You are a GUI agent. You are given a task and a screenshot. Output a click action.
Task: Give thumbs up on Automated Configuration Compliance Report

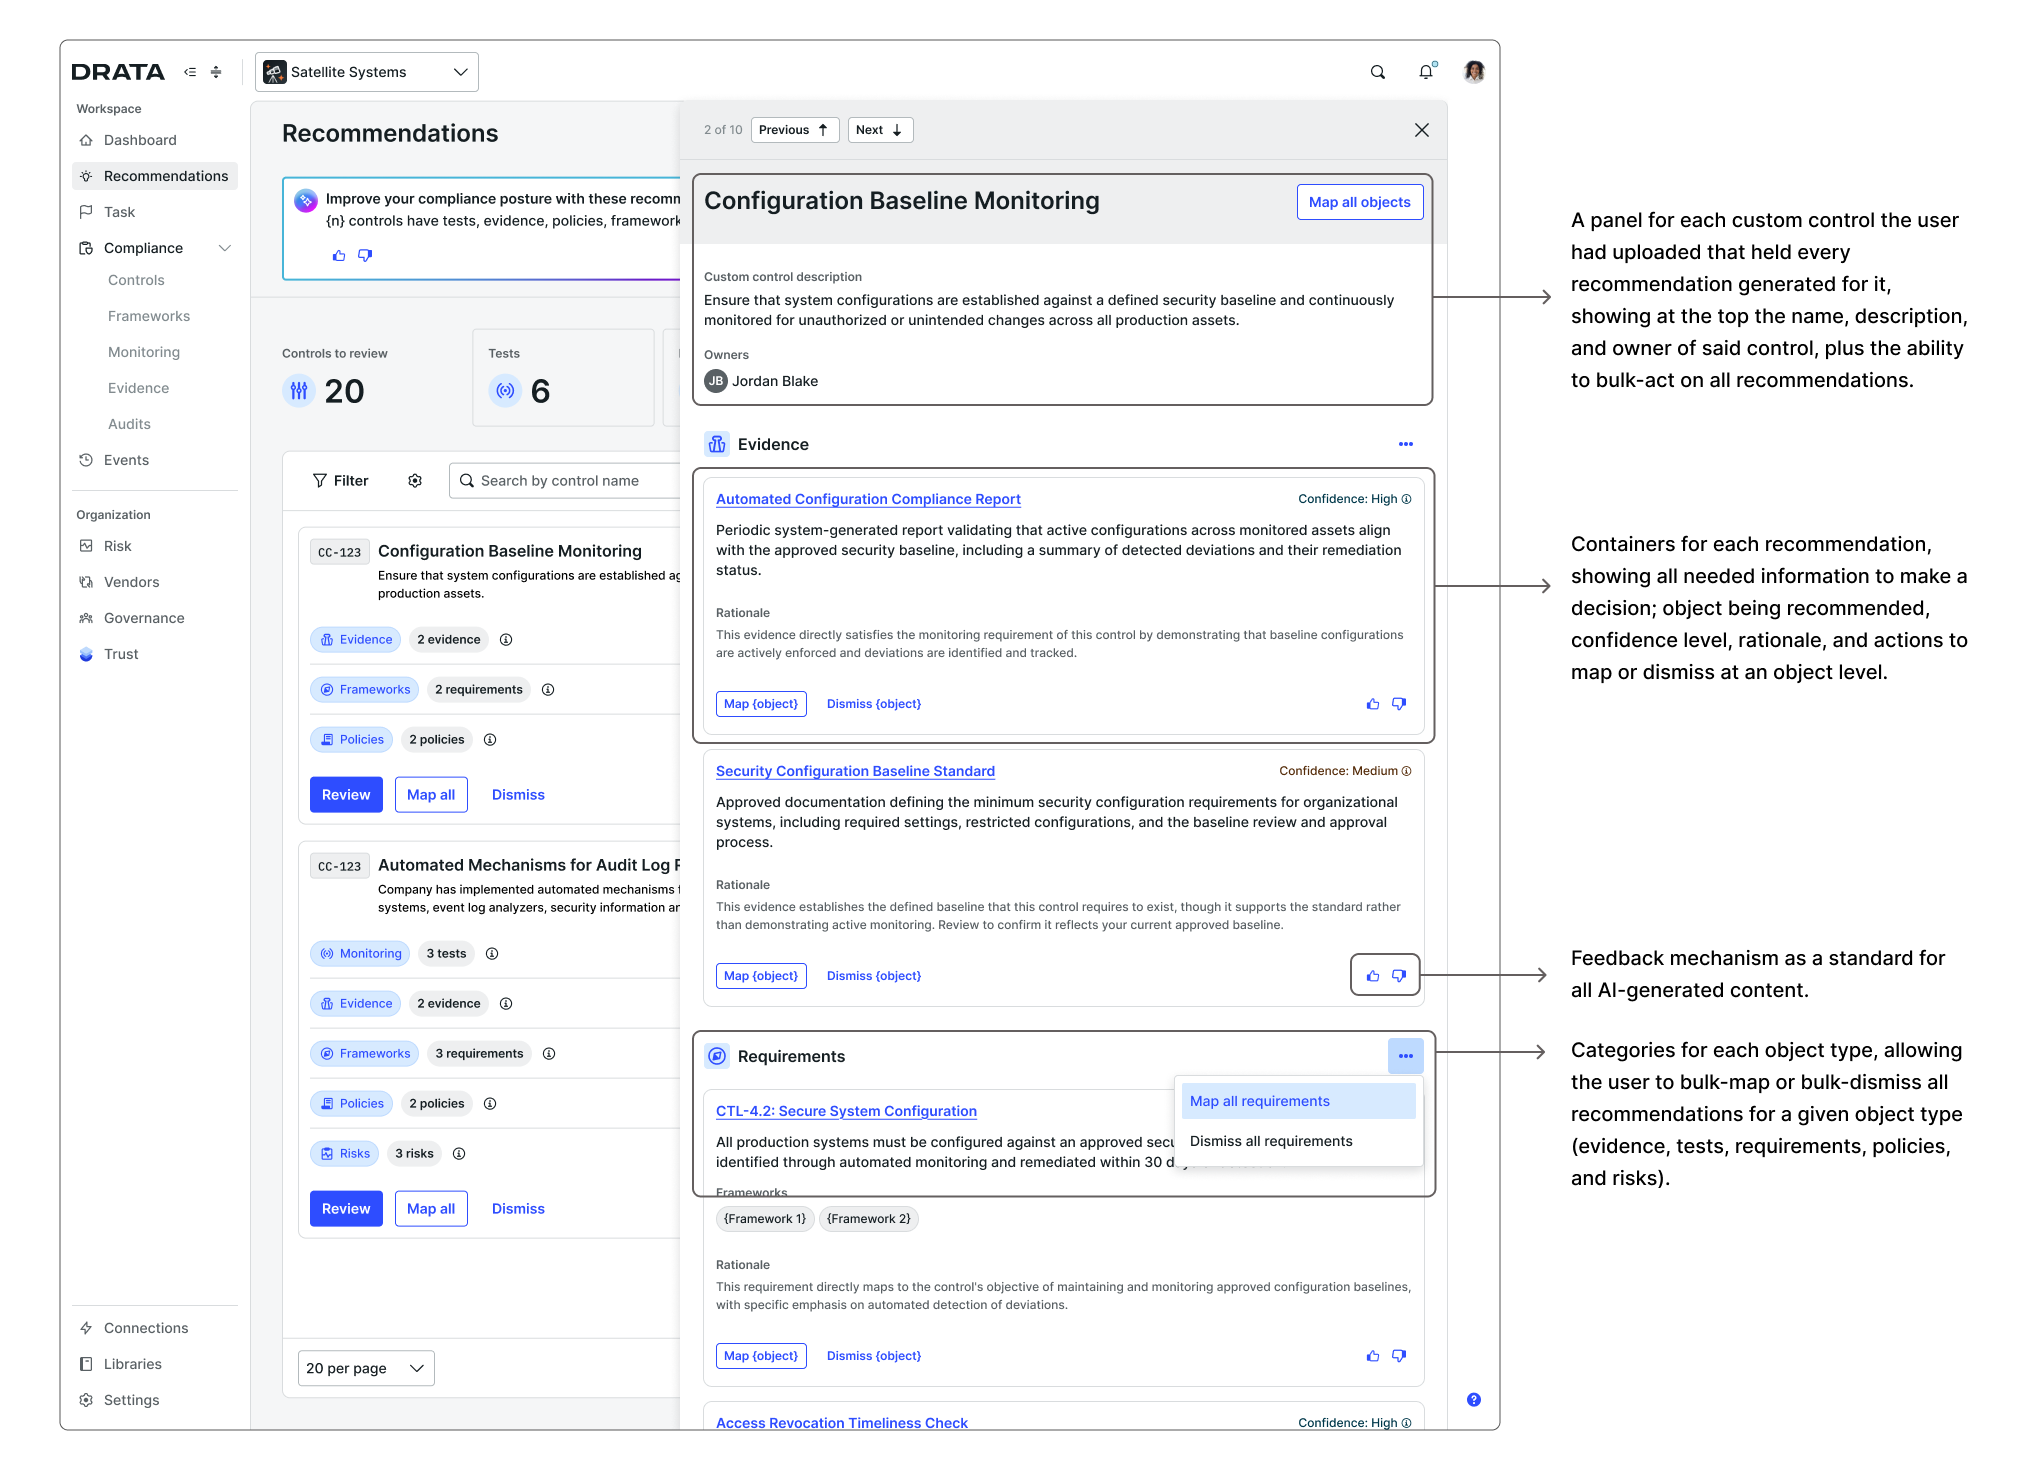click(x=1373, y=704)
